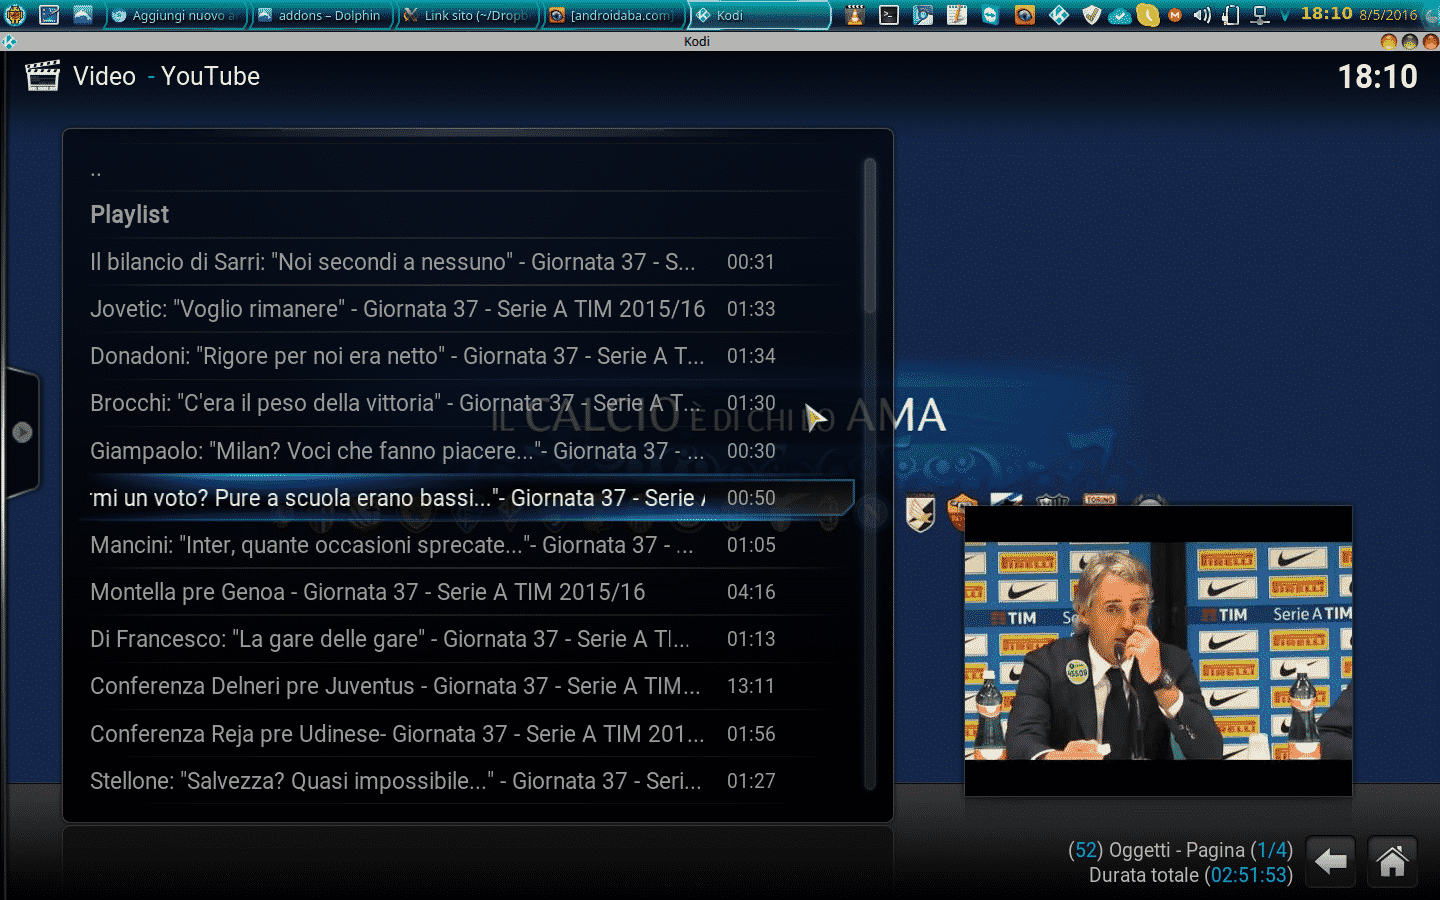Open the side blade menu arrow on left
Image resolution: width=1440 pixels, height=900 pixels.
pyautogui.click(x=22, y=432)
